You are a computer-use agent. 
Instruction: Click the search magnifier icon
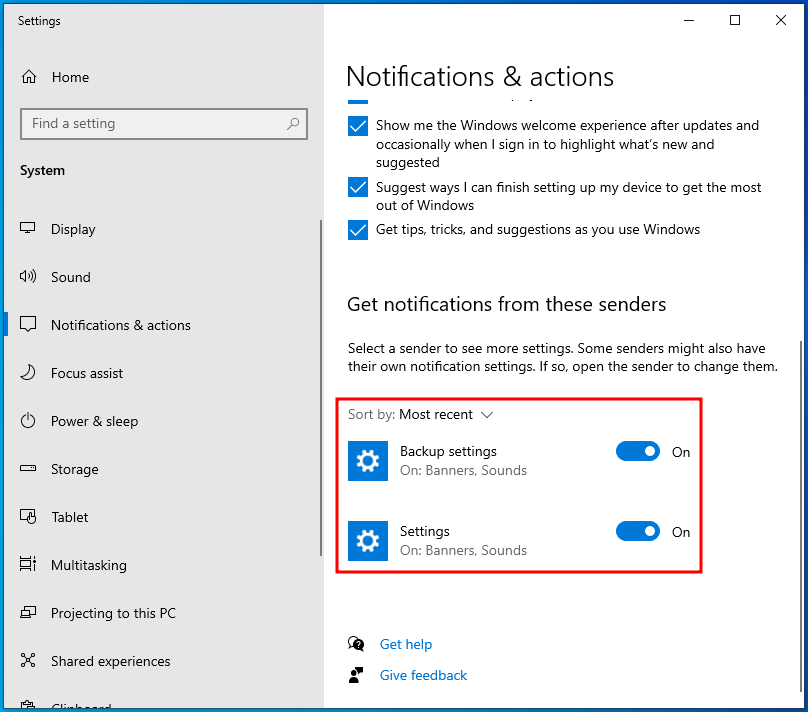tap(293, 124)
